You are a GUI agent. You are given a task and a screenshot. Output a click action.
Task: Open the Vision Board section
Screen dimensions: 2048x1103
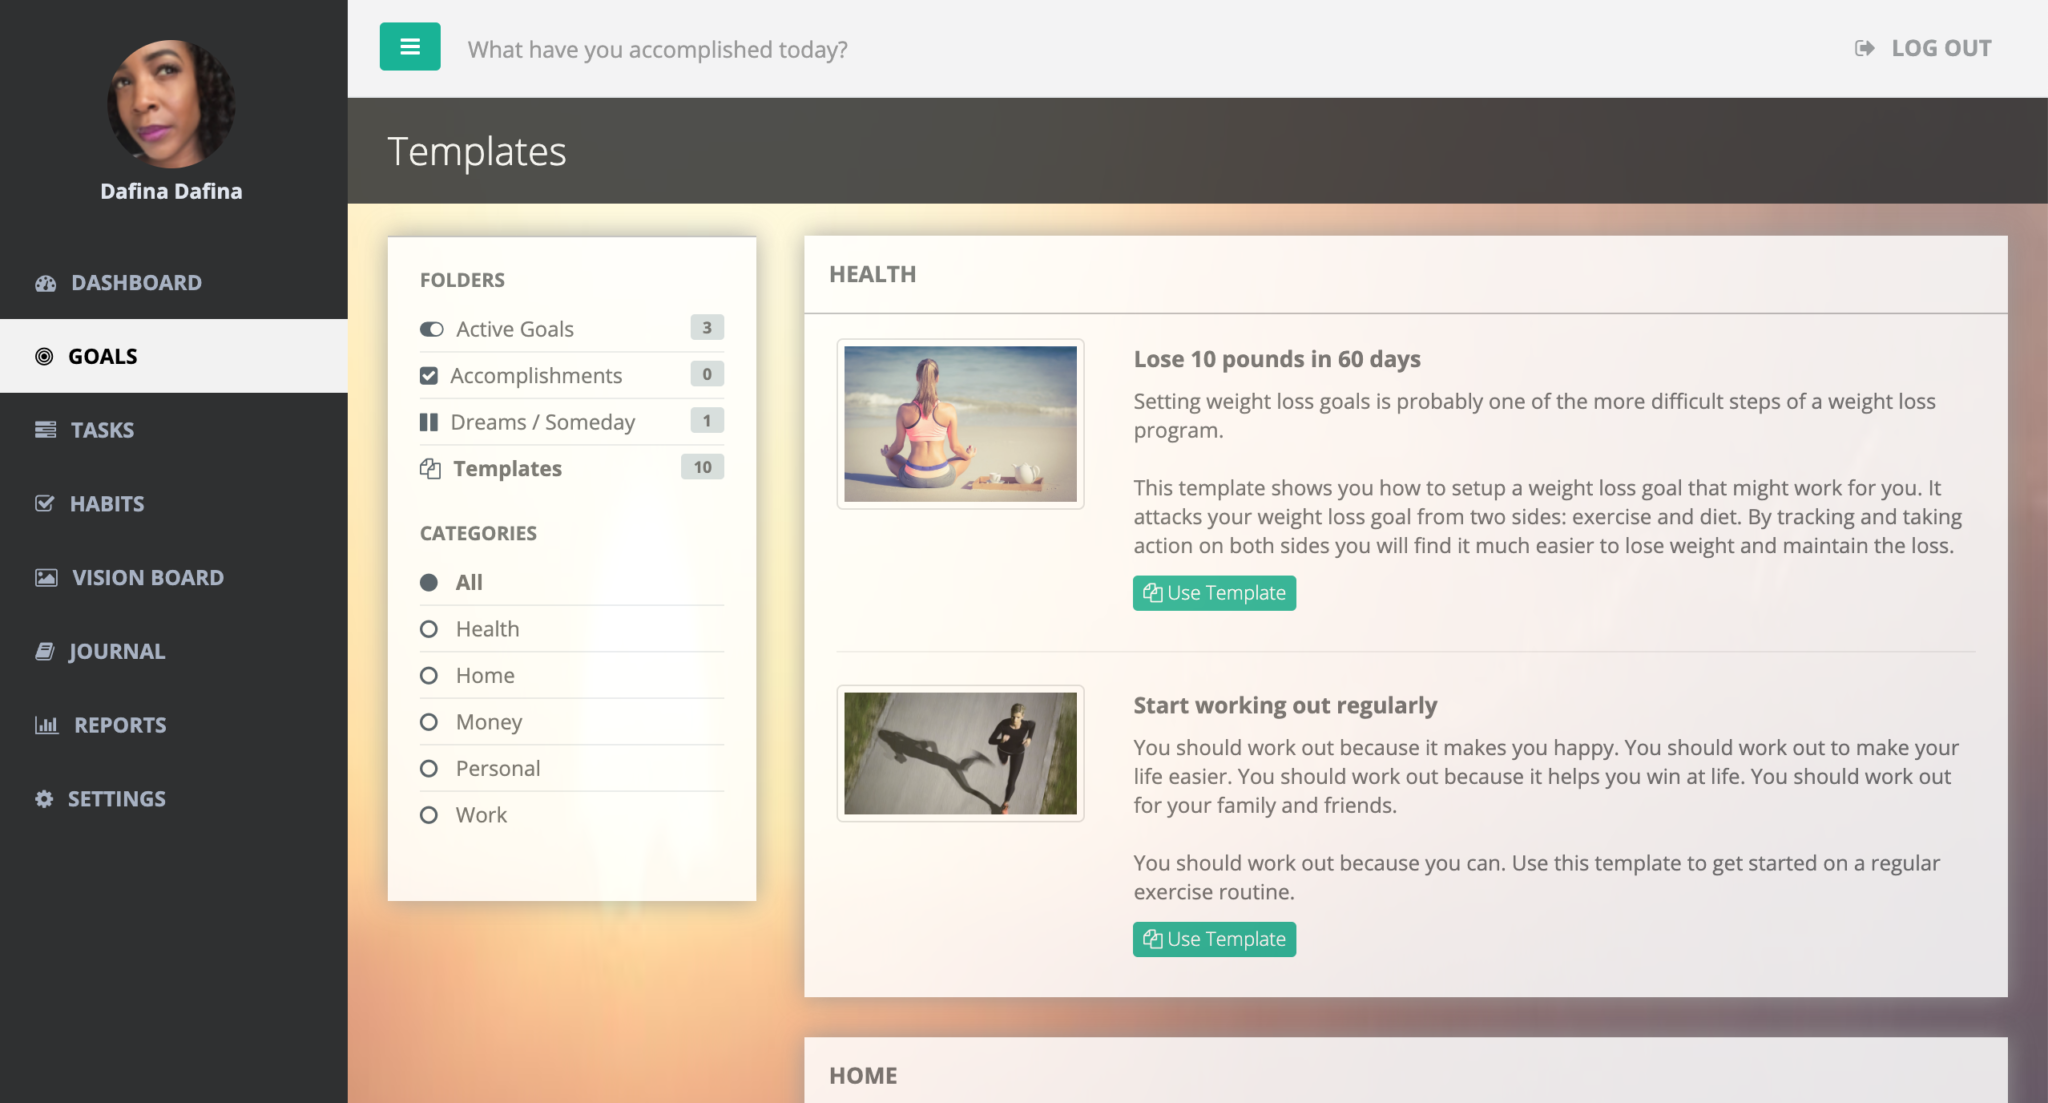[174, 577]
